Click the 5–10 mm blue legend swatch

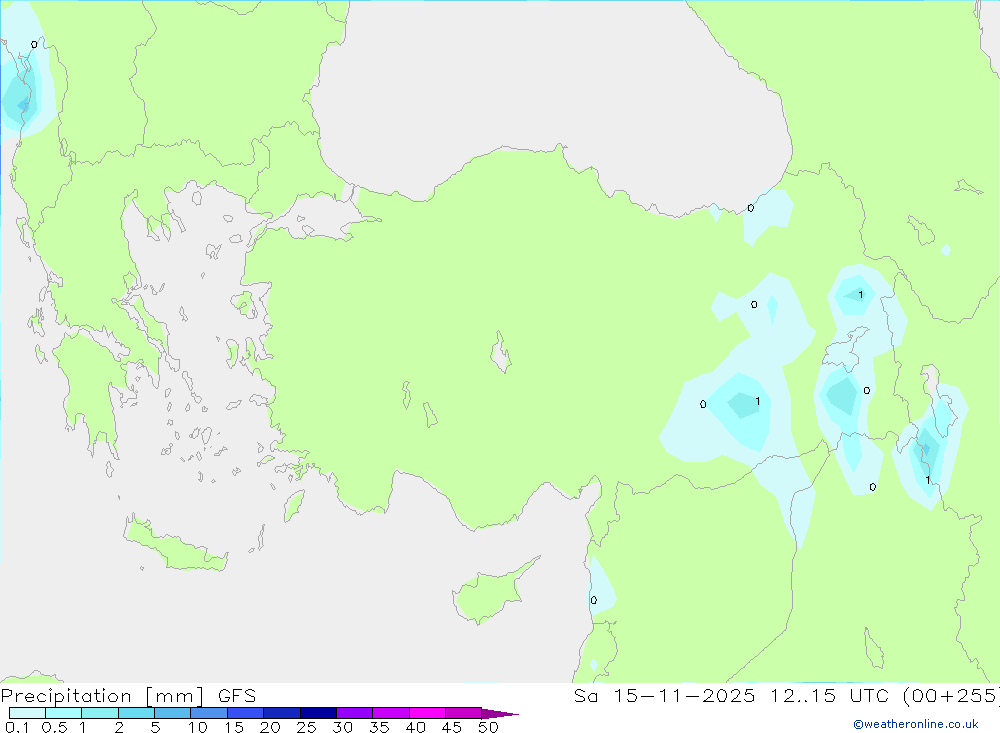173,713
